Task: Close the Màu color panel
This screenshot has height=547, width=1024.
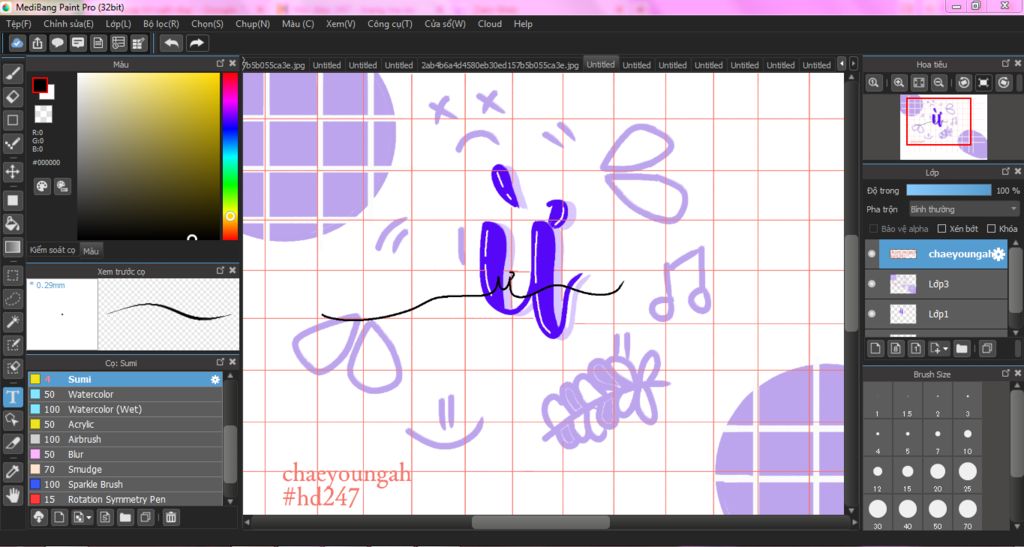Action: (x=232, y=63)
